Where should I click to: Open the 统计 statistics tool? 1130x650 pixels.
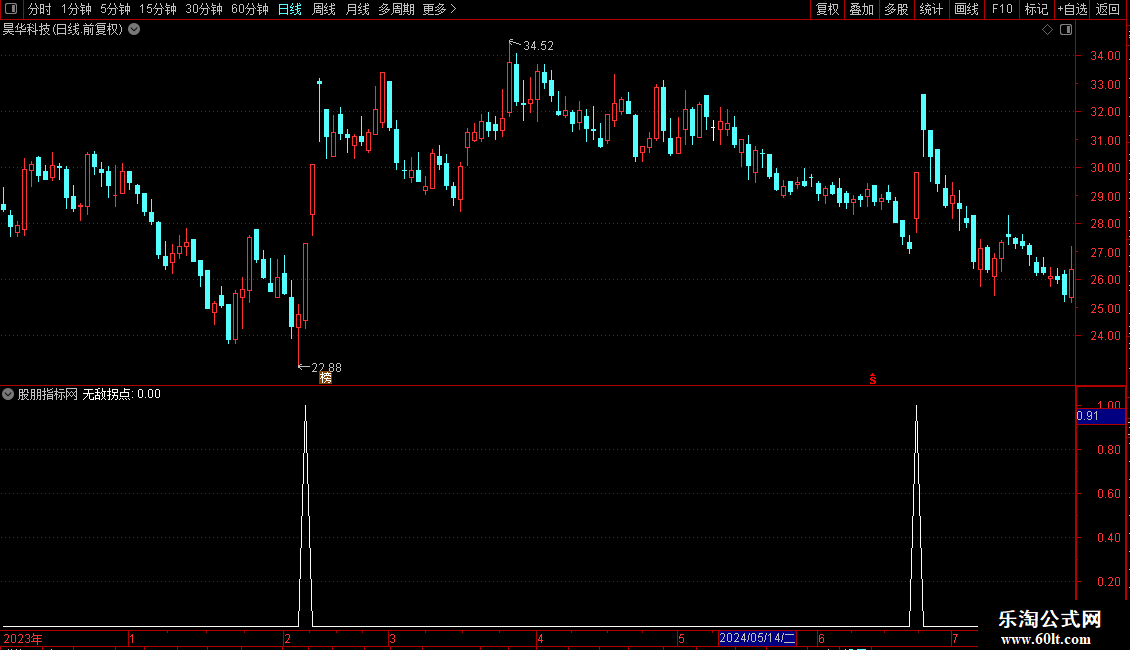point(930,9)
